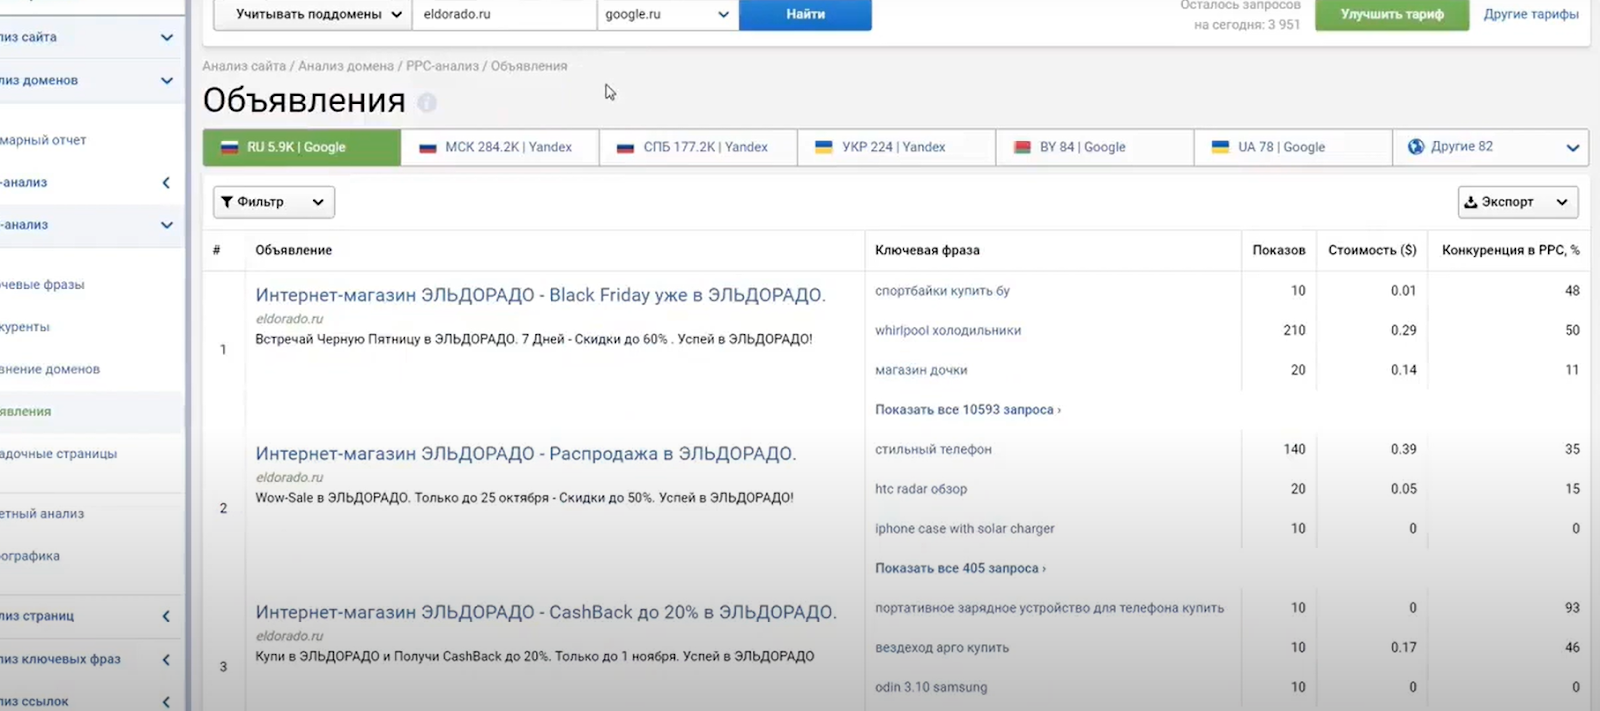Screen dimensions: 1600x711
Task: Collapse the analysis section below Суммарный отчет
Action: pos(166,183)
